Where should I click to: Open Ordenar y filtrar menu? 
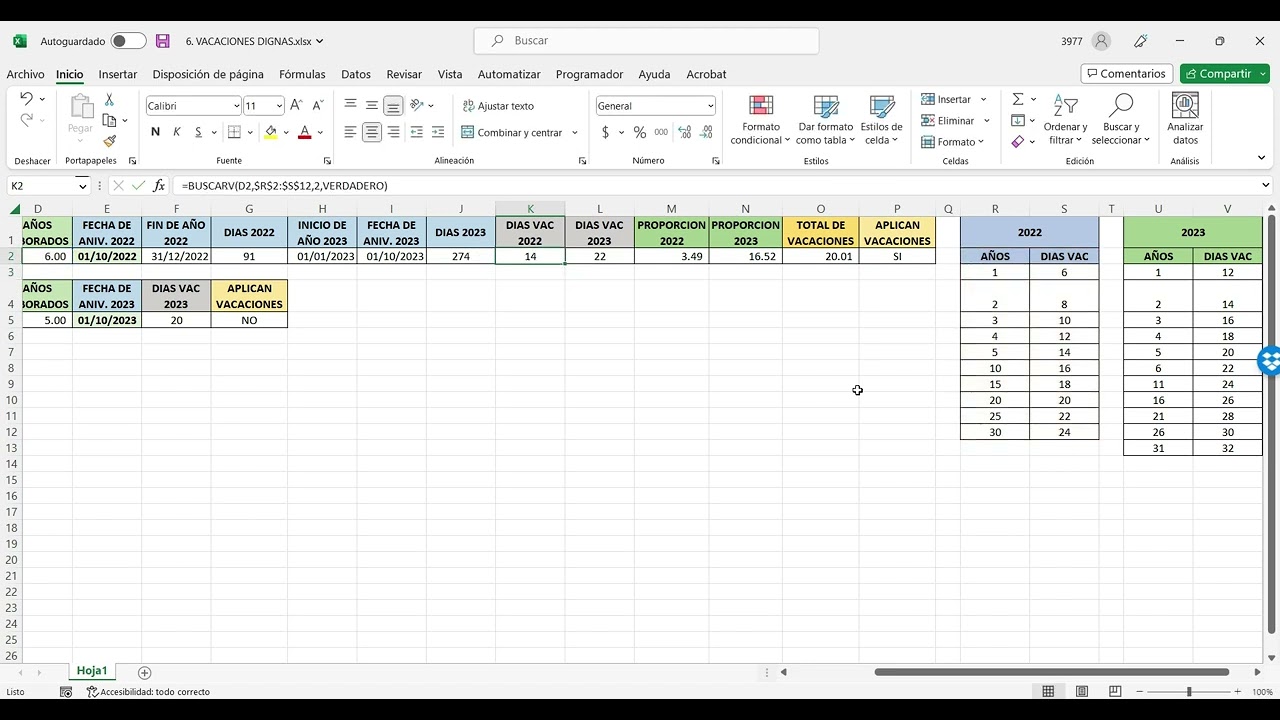(1065, 120)
